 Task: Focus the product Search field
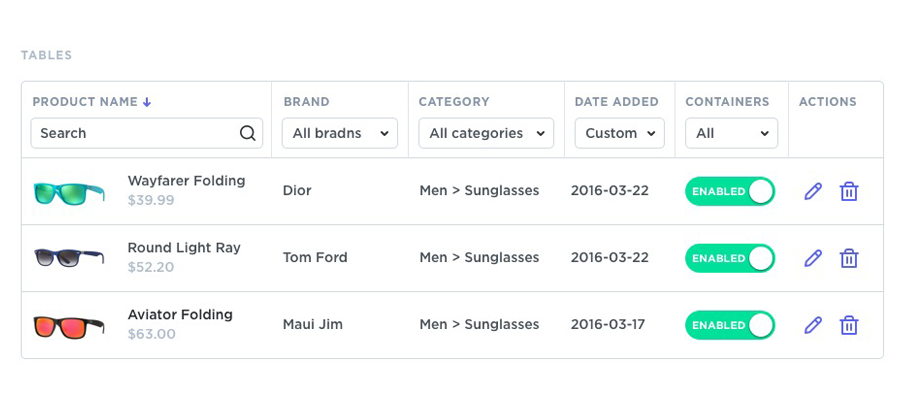(x=135, y=133)
